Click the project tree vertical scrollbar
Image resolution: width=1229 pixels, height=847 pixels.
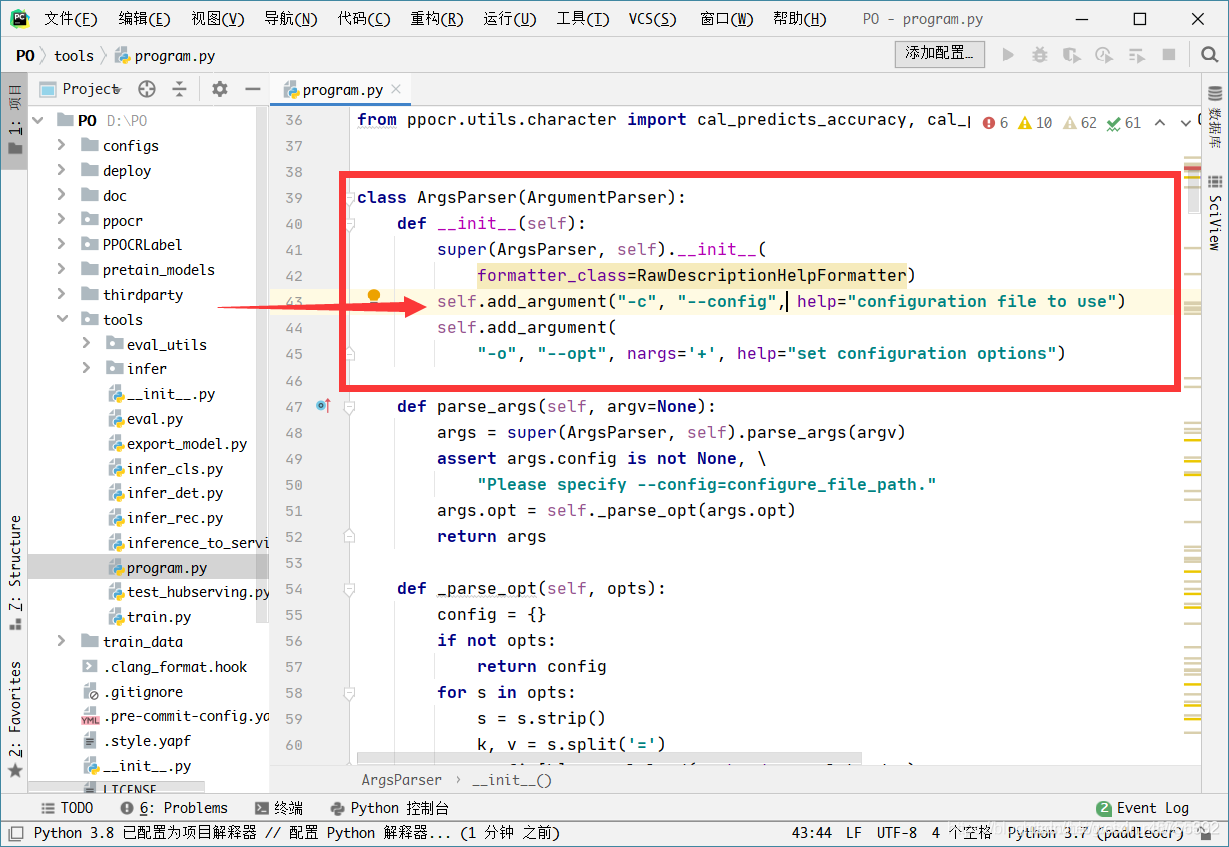(262, 365)
